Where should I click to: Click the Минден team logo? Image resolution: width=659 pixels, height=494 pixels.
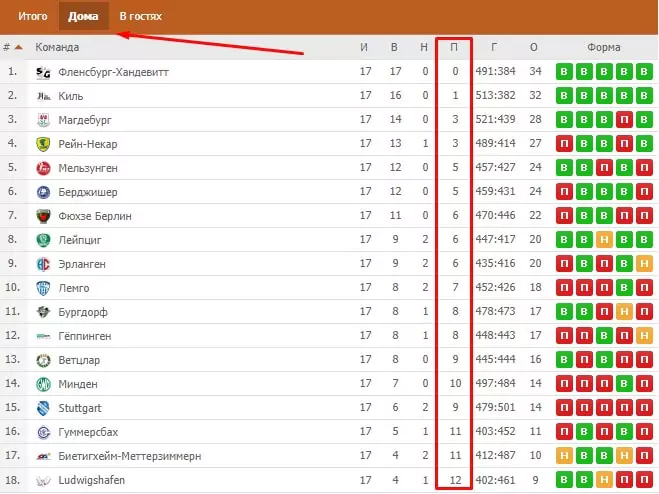[43, 384]
